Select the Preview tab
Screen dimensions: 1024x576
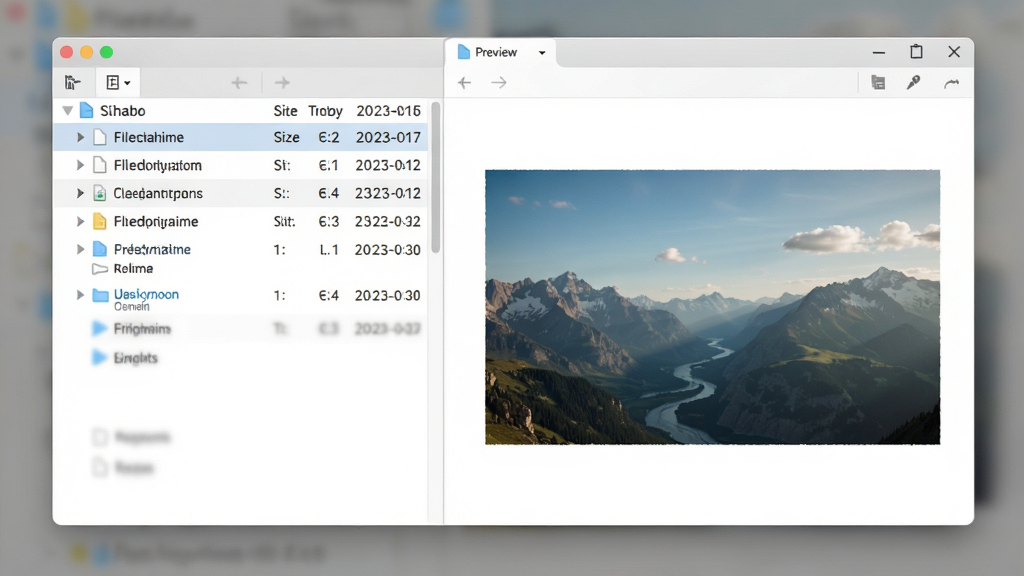501,52
